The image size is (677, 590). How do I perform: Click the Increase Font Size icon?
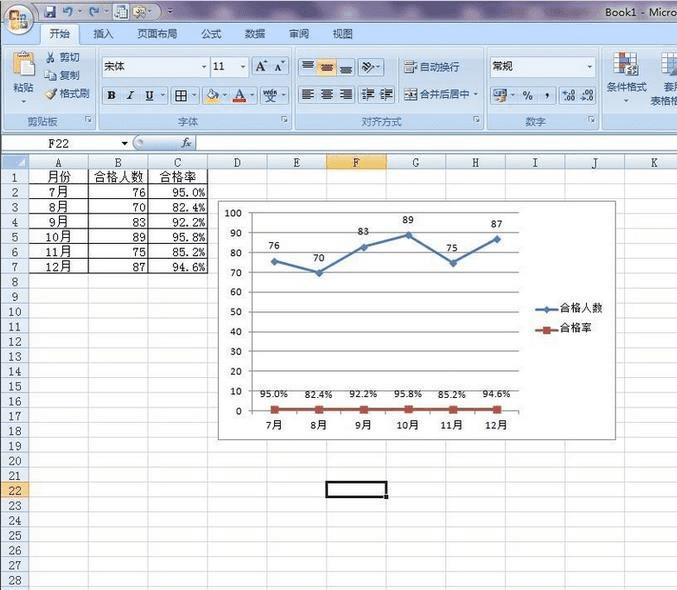tap(262, 67)
